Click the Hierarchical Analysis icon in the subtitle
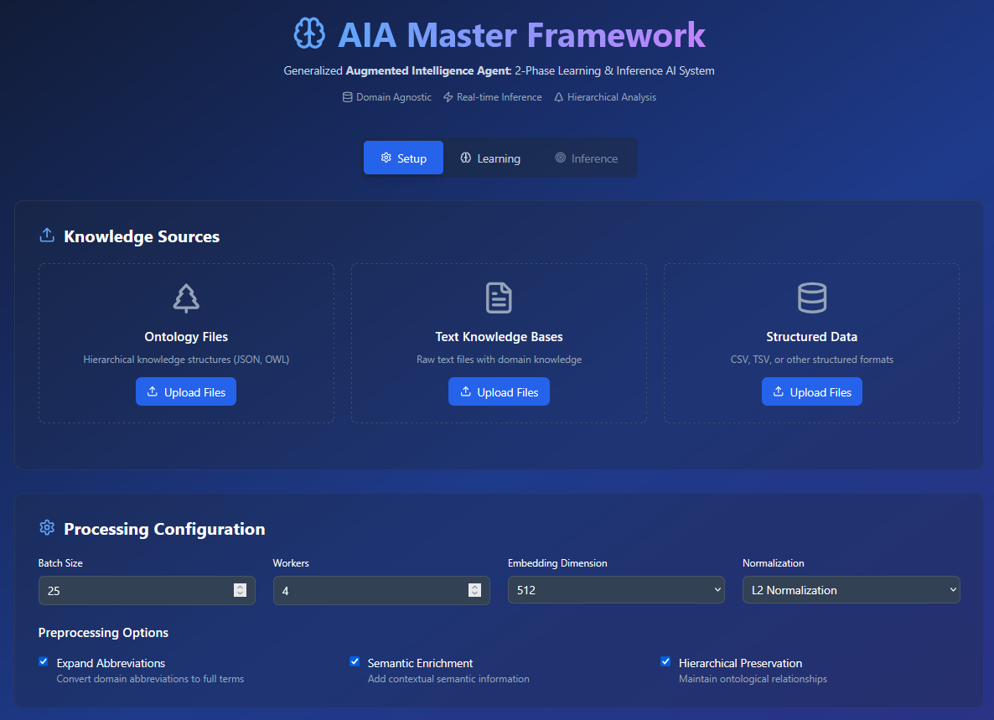Viewport: 994px width, 720px height. point(557,97)
